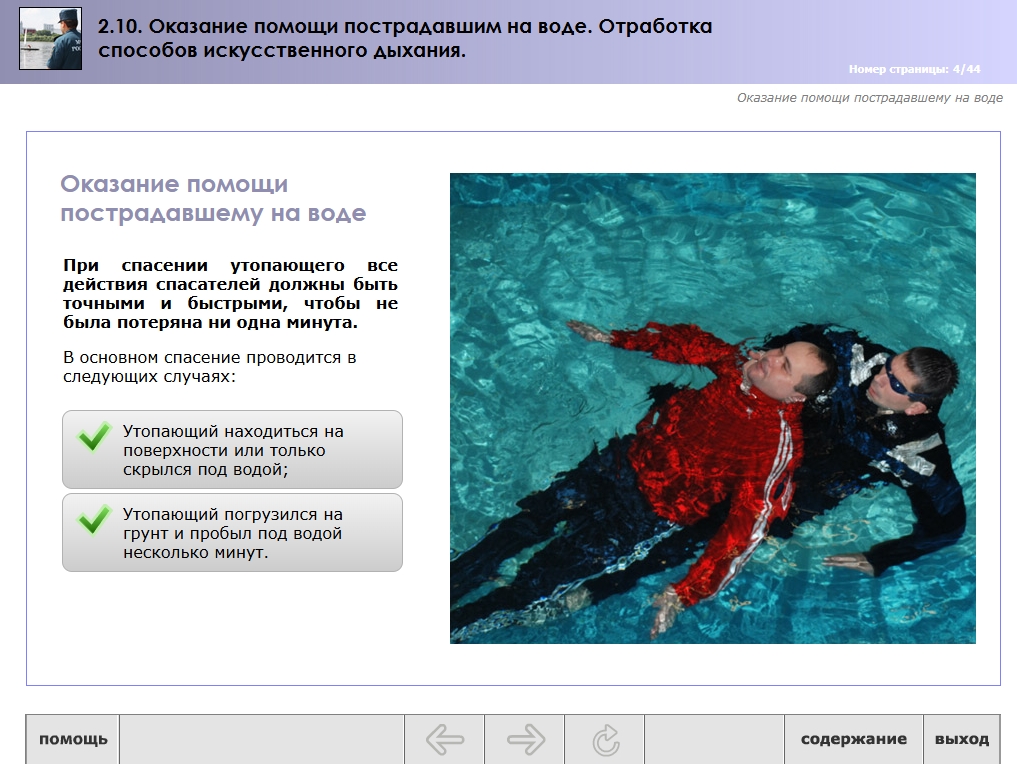1017x764 pixels.
Task: Click the italic breadcrumb 'Оказание помощи пострадавшему на воде'
Action: click(870, 98)
